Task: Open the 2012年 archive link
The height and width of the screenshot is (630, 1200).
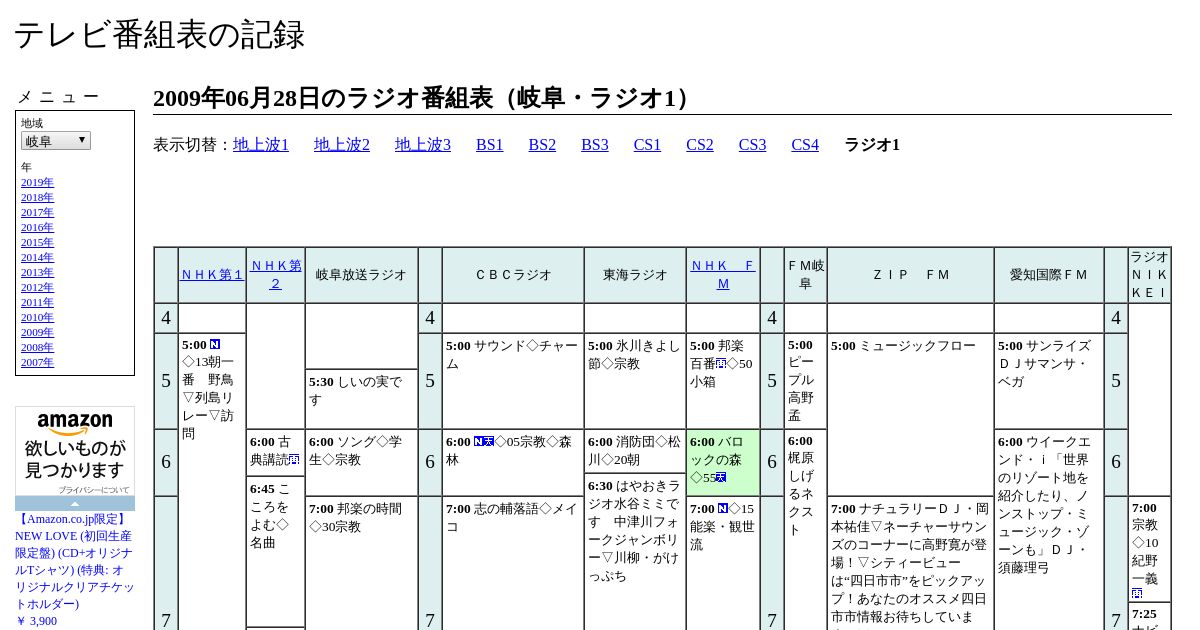Action: point(37,287)
